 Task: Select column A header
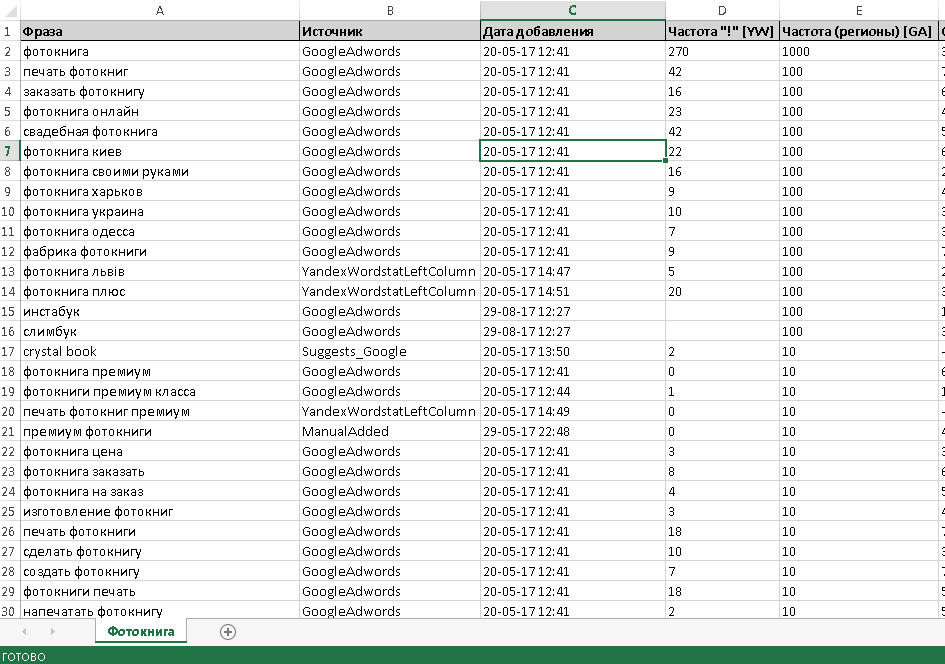[160, 10]
